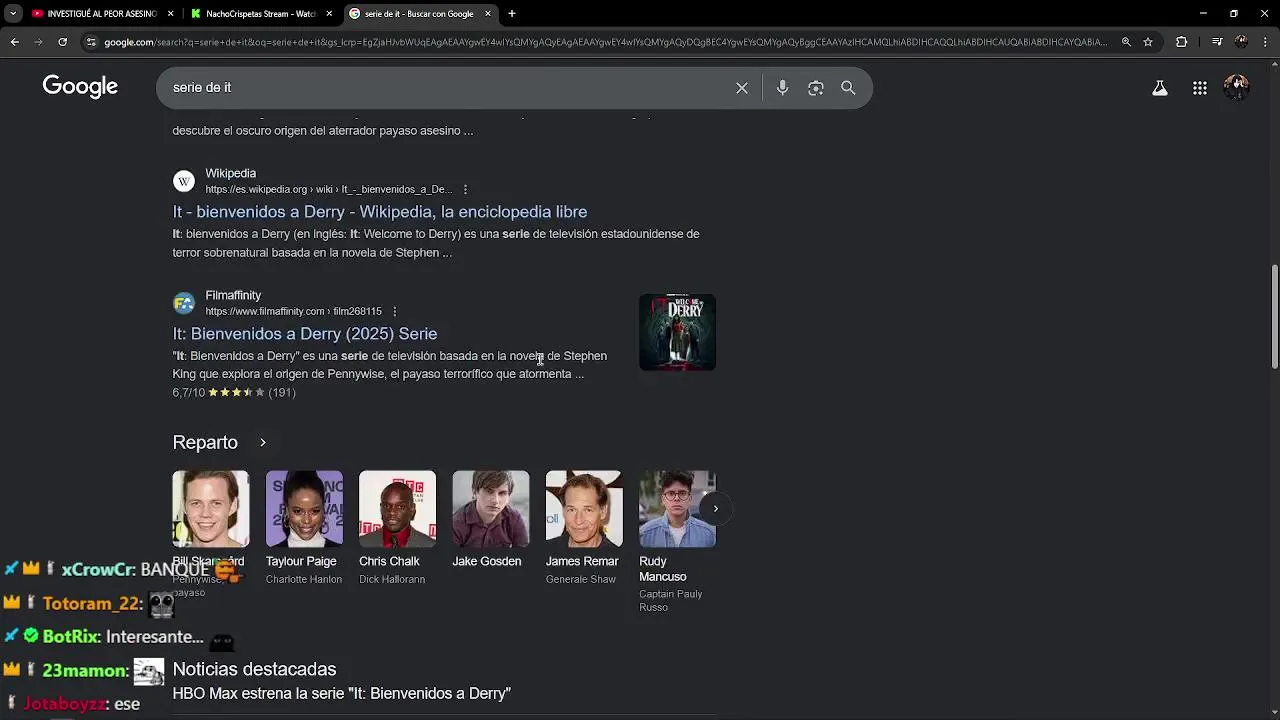Click the 6,7/10 rating text
Image resolution: width=1280 pixels, height=720 pixels.
tap(188, 393)
